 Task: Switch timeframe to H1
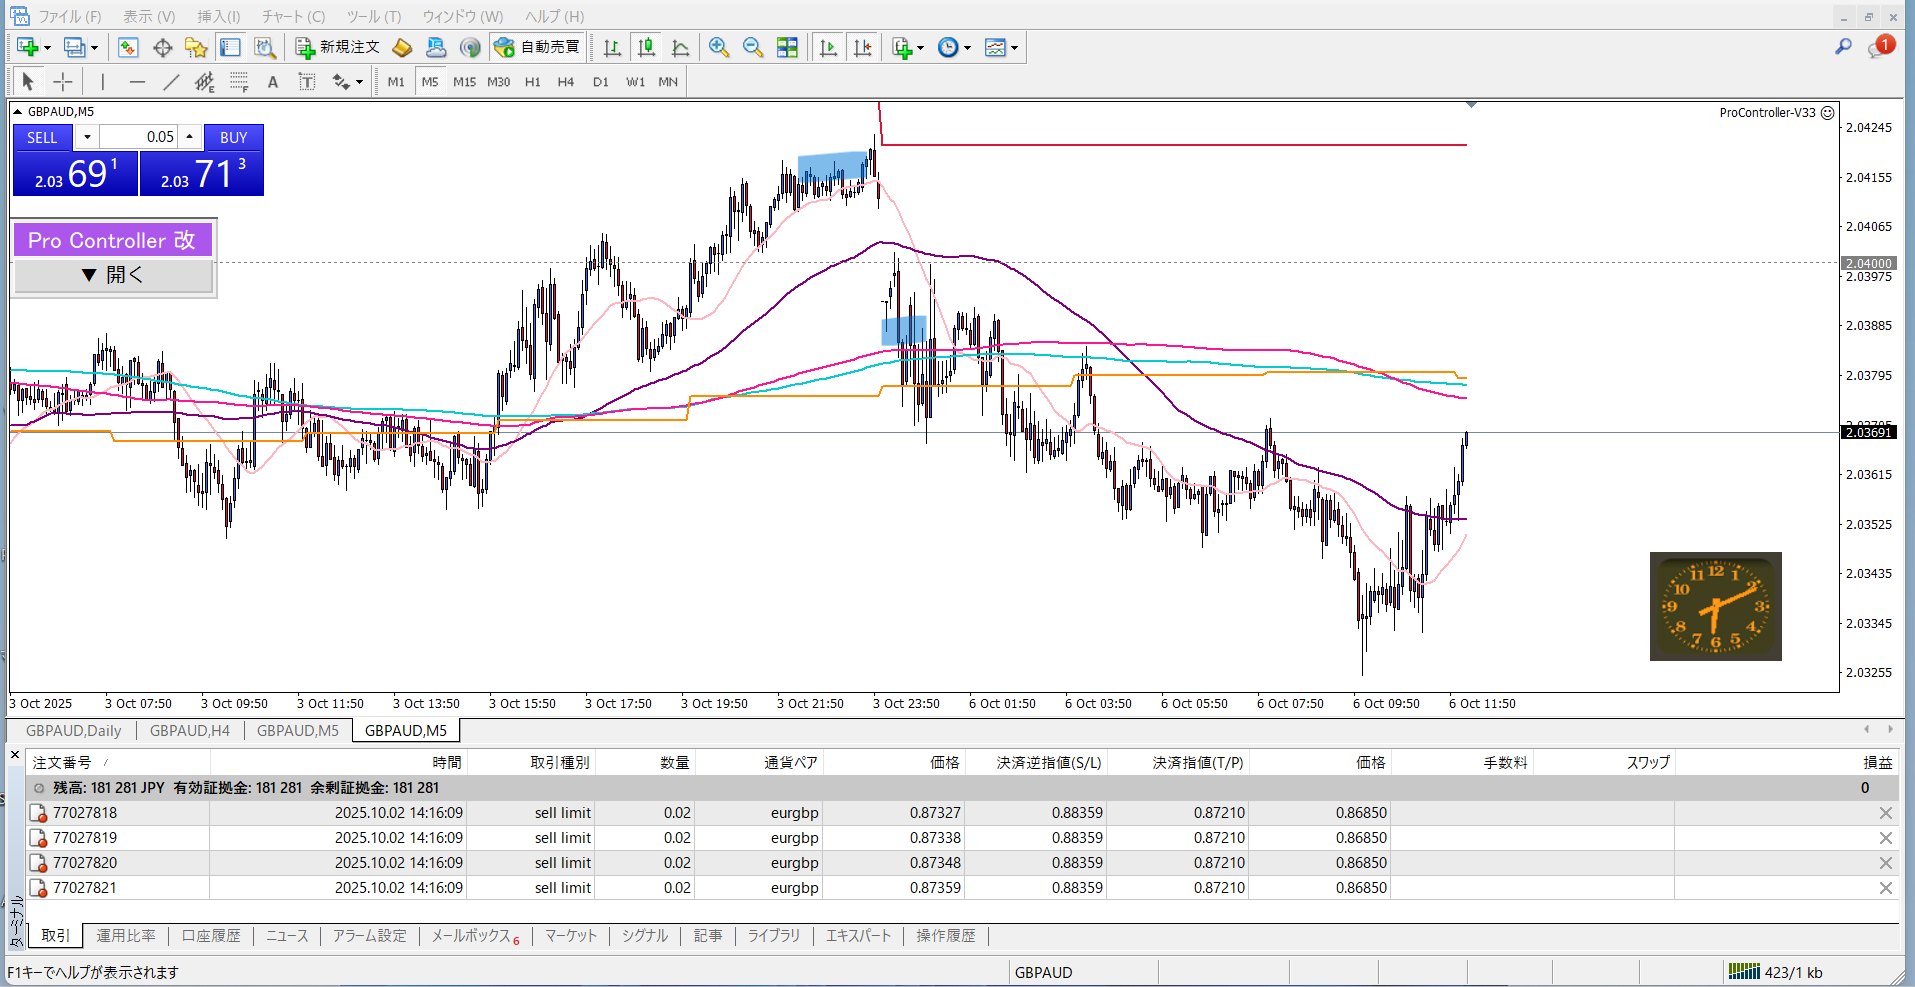tap(532, 82)
